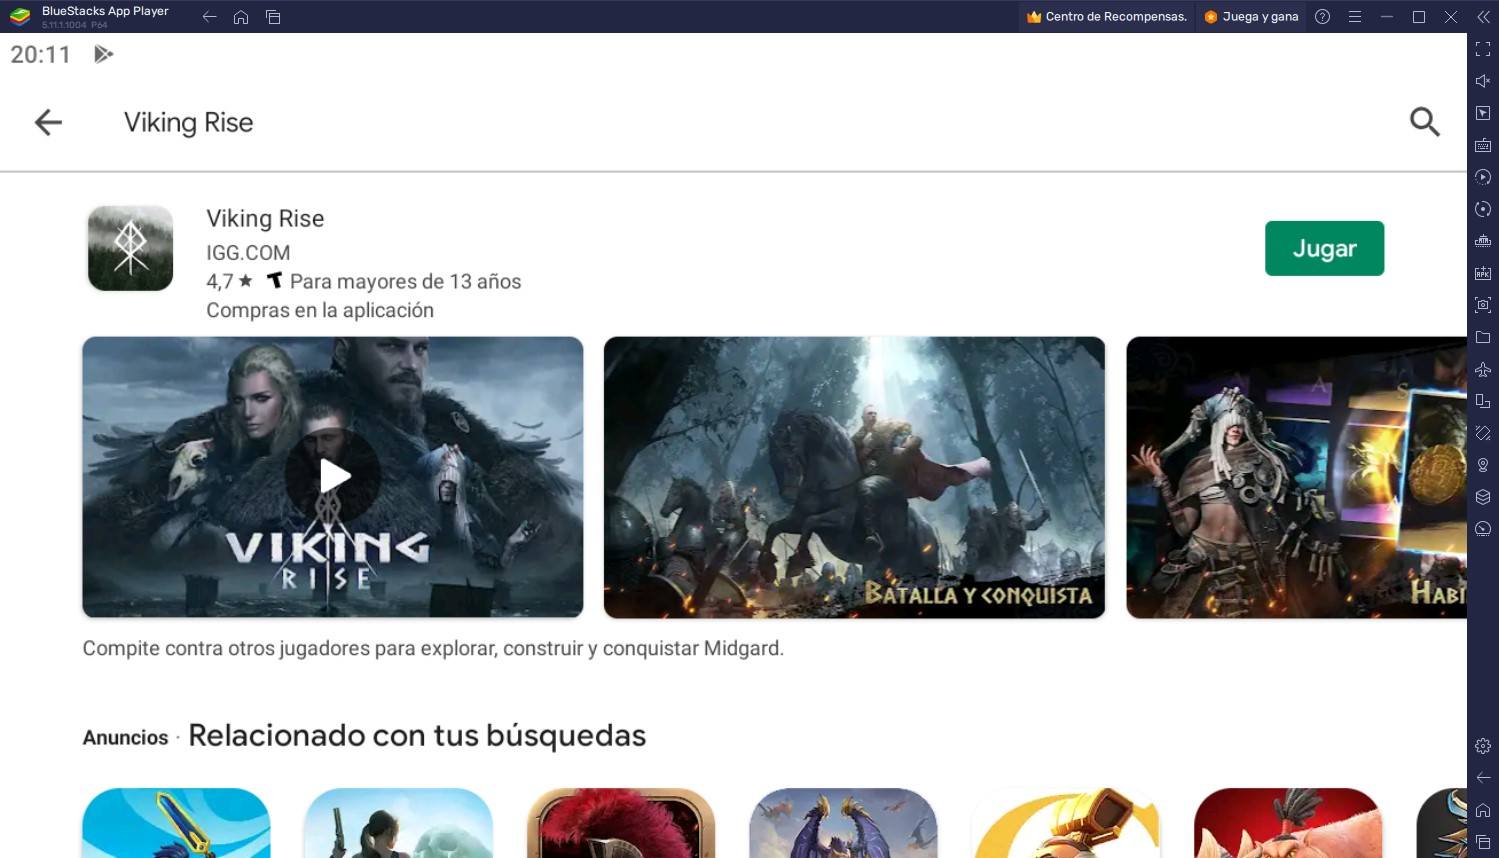Toggle full screen in BlueStacks sidebar
This screenshot has width=1499, height=858.
pyautogui.click(x=1483, y=49)
